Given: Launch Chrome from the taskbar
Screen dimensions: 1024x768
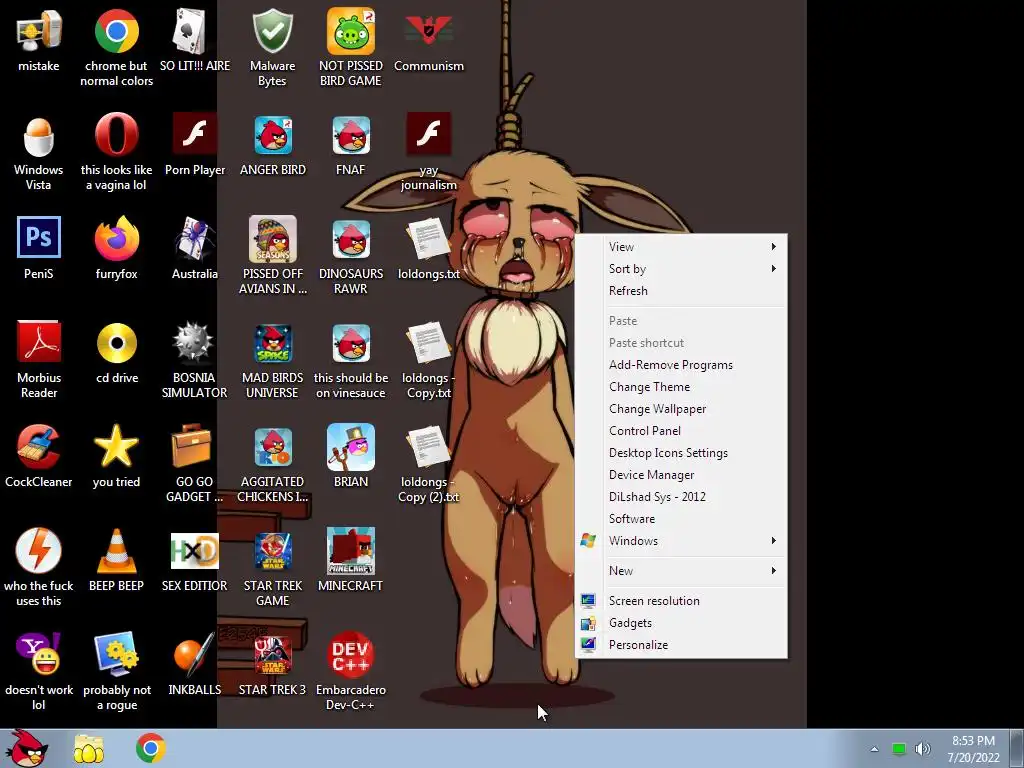Looking at the screenshot, I should (150, 749).
